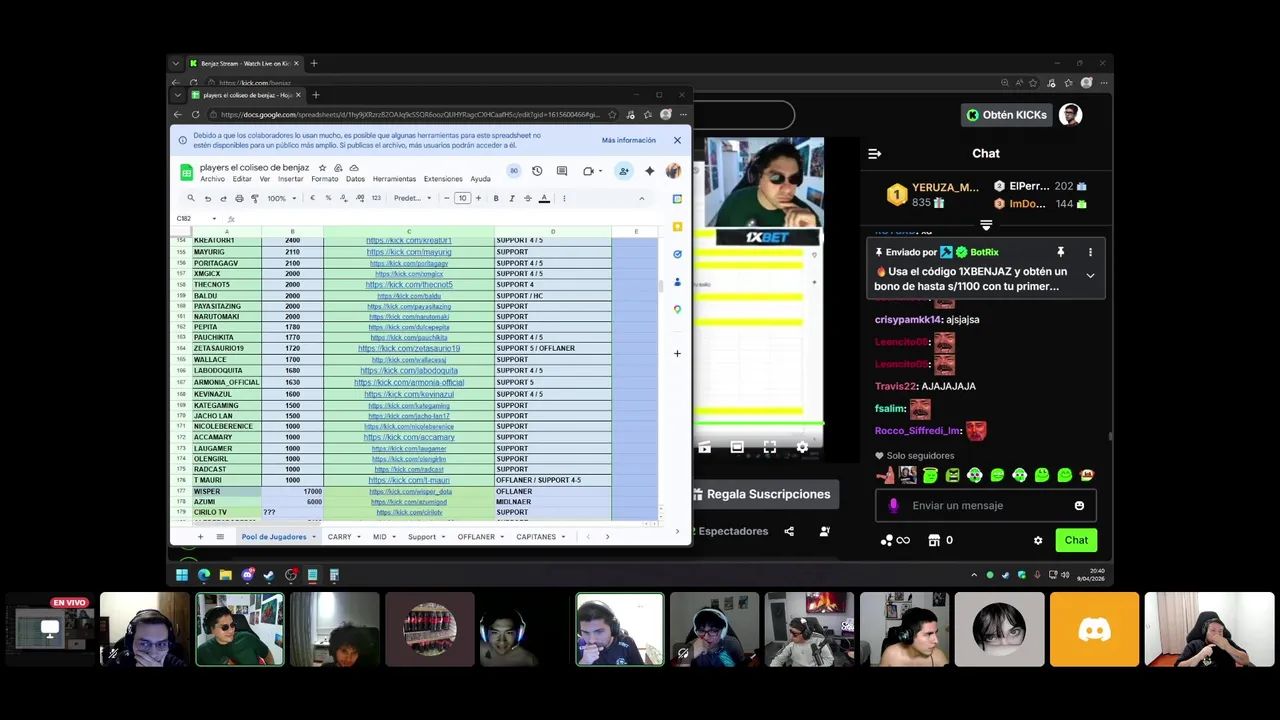Switch to the MID sheet tab
This screenshot has width=1280, height=720.
click(x=380, y=537)
